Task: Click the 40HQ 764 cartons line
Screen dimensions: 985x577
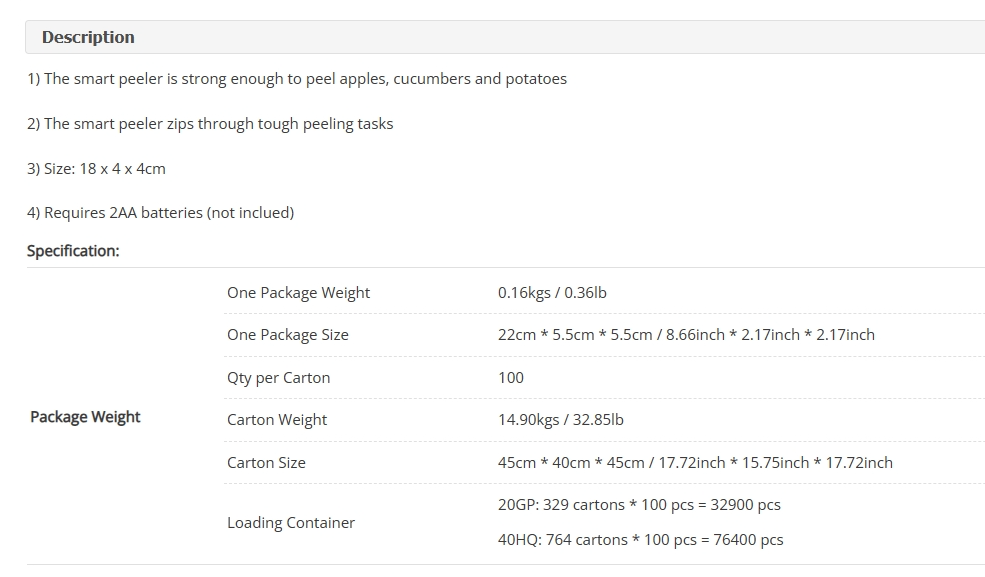Action: [641, 540]
